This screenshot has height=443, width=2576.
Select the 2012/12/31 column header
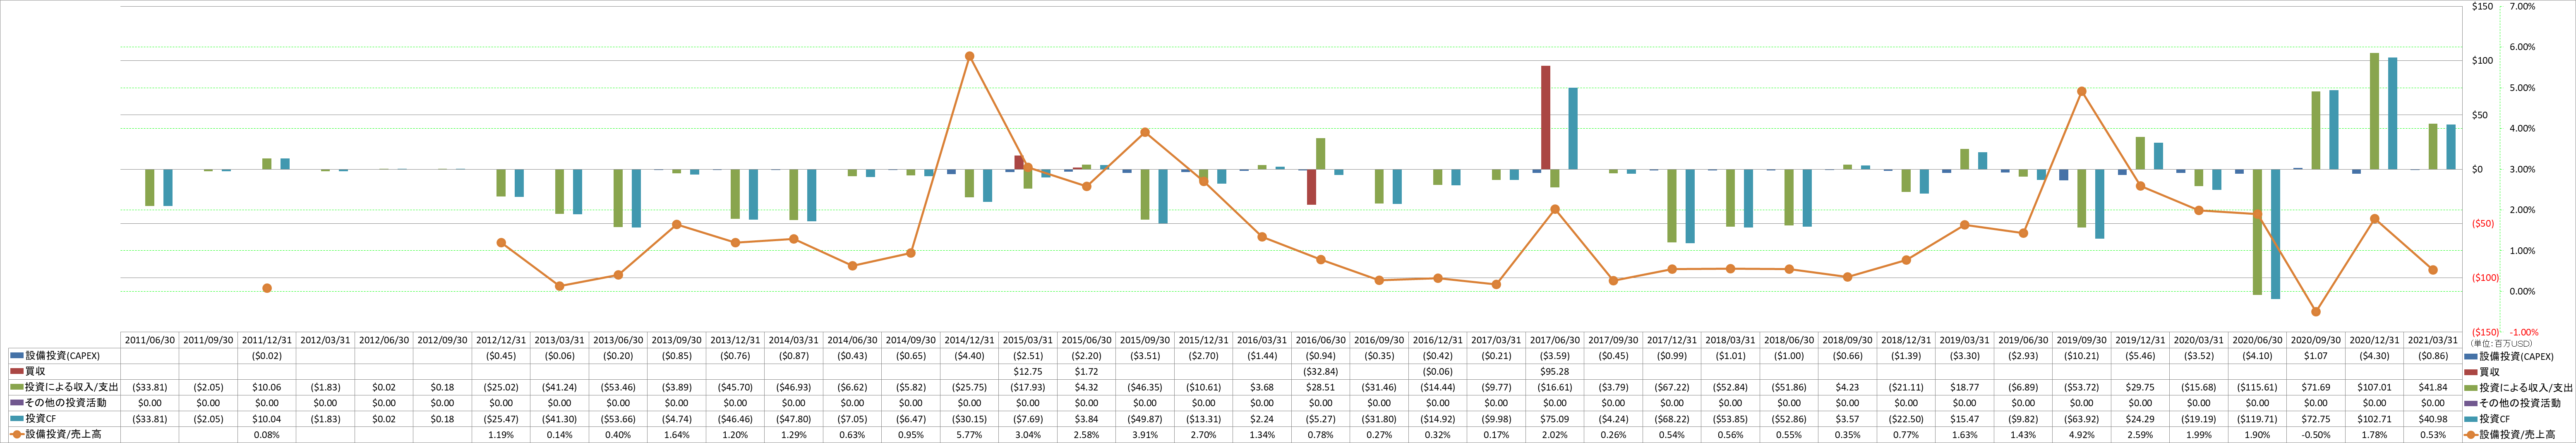(x=501, y=340)
